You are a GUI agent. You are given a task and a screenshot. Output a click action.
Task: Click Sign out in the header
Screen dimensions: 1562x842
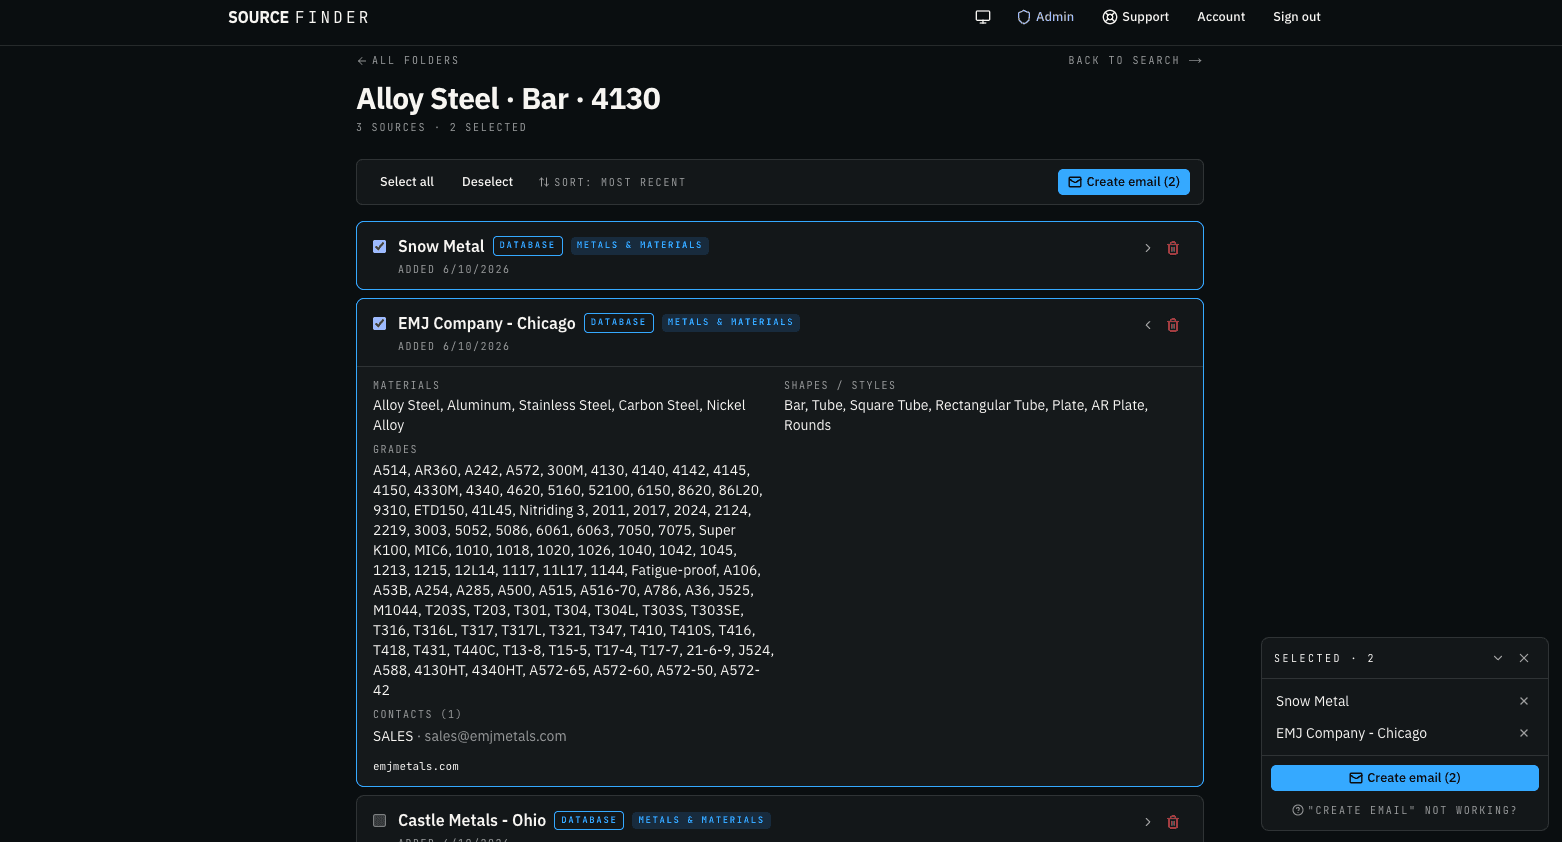1297,17
